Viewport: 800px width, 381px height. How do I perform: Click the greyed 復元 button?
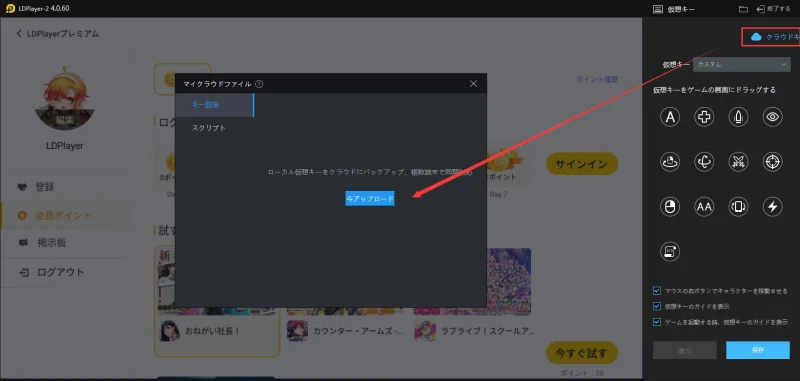pos(685,350)
